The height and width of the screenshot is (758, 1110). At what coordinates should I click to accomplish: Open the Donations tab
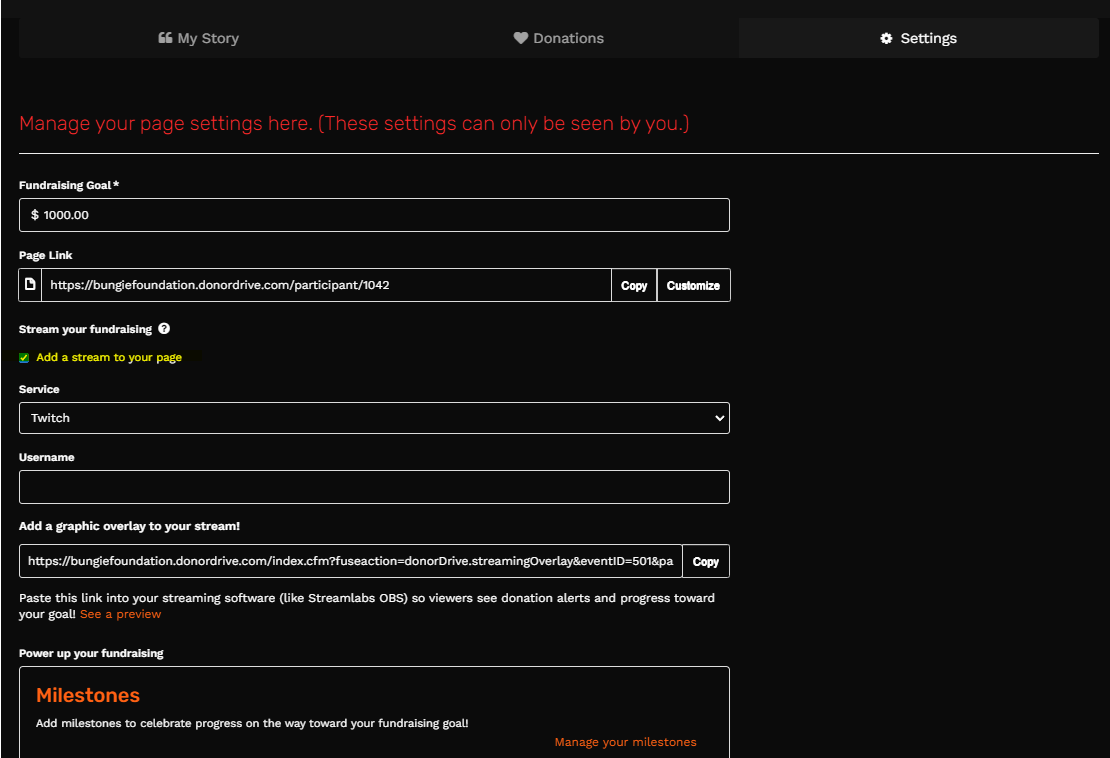click(x=559, y=38)
